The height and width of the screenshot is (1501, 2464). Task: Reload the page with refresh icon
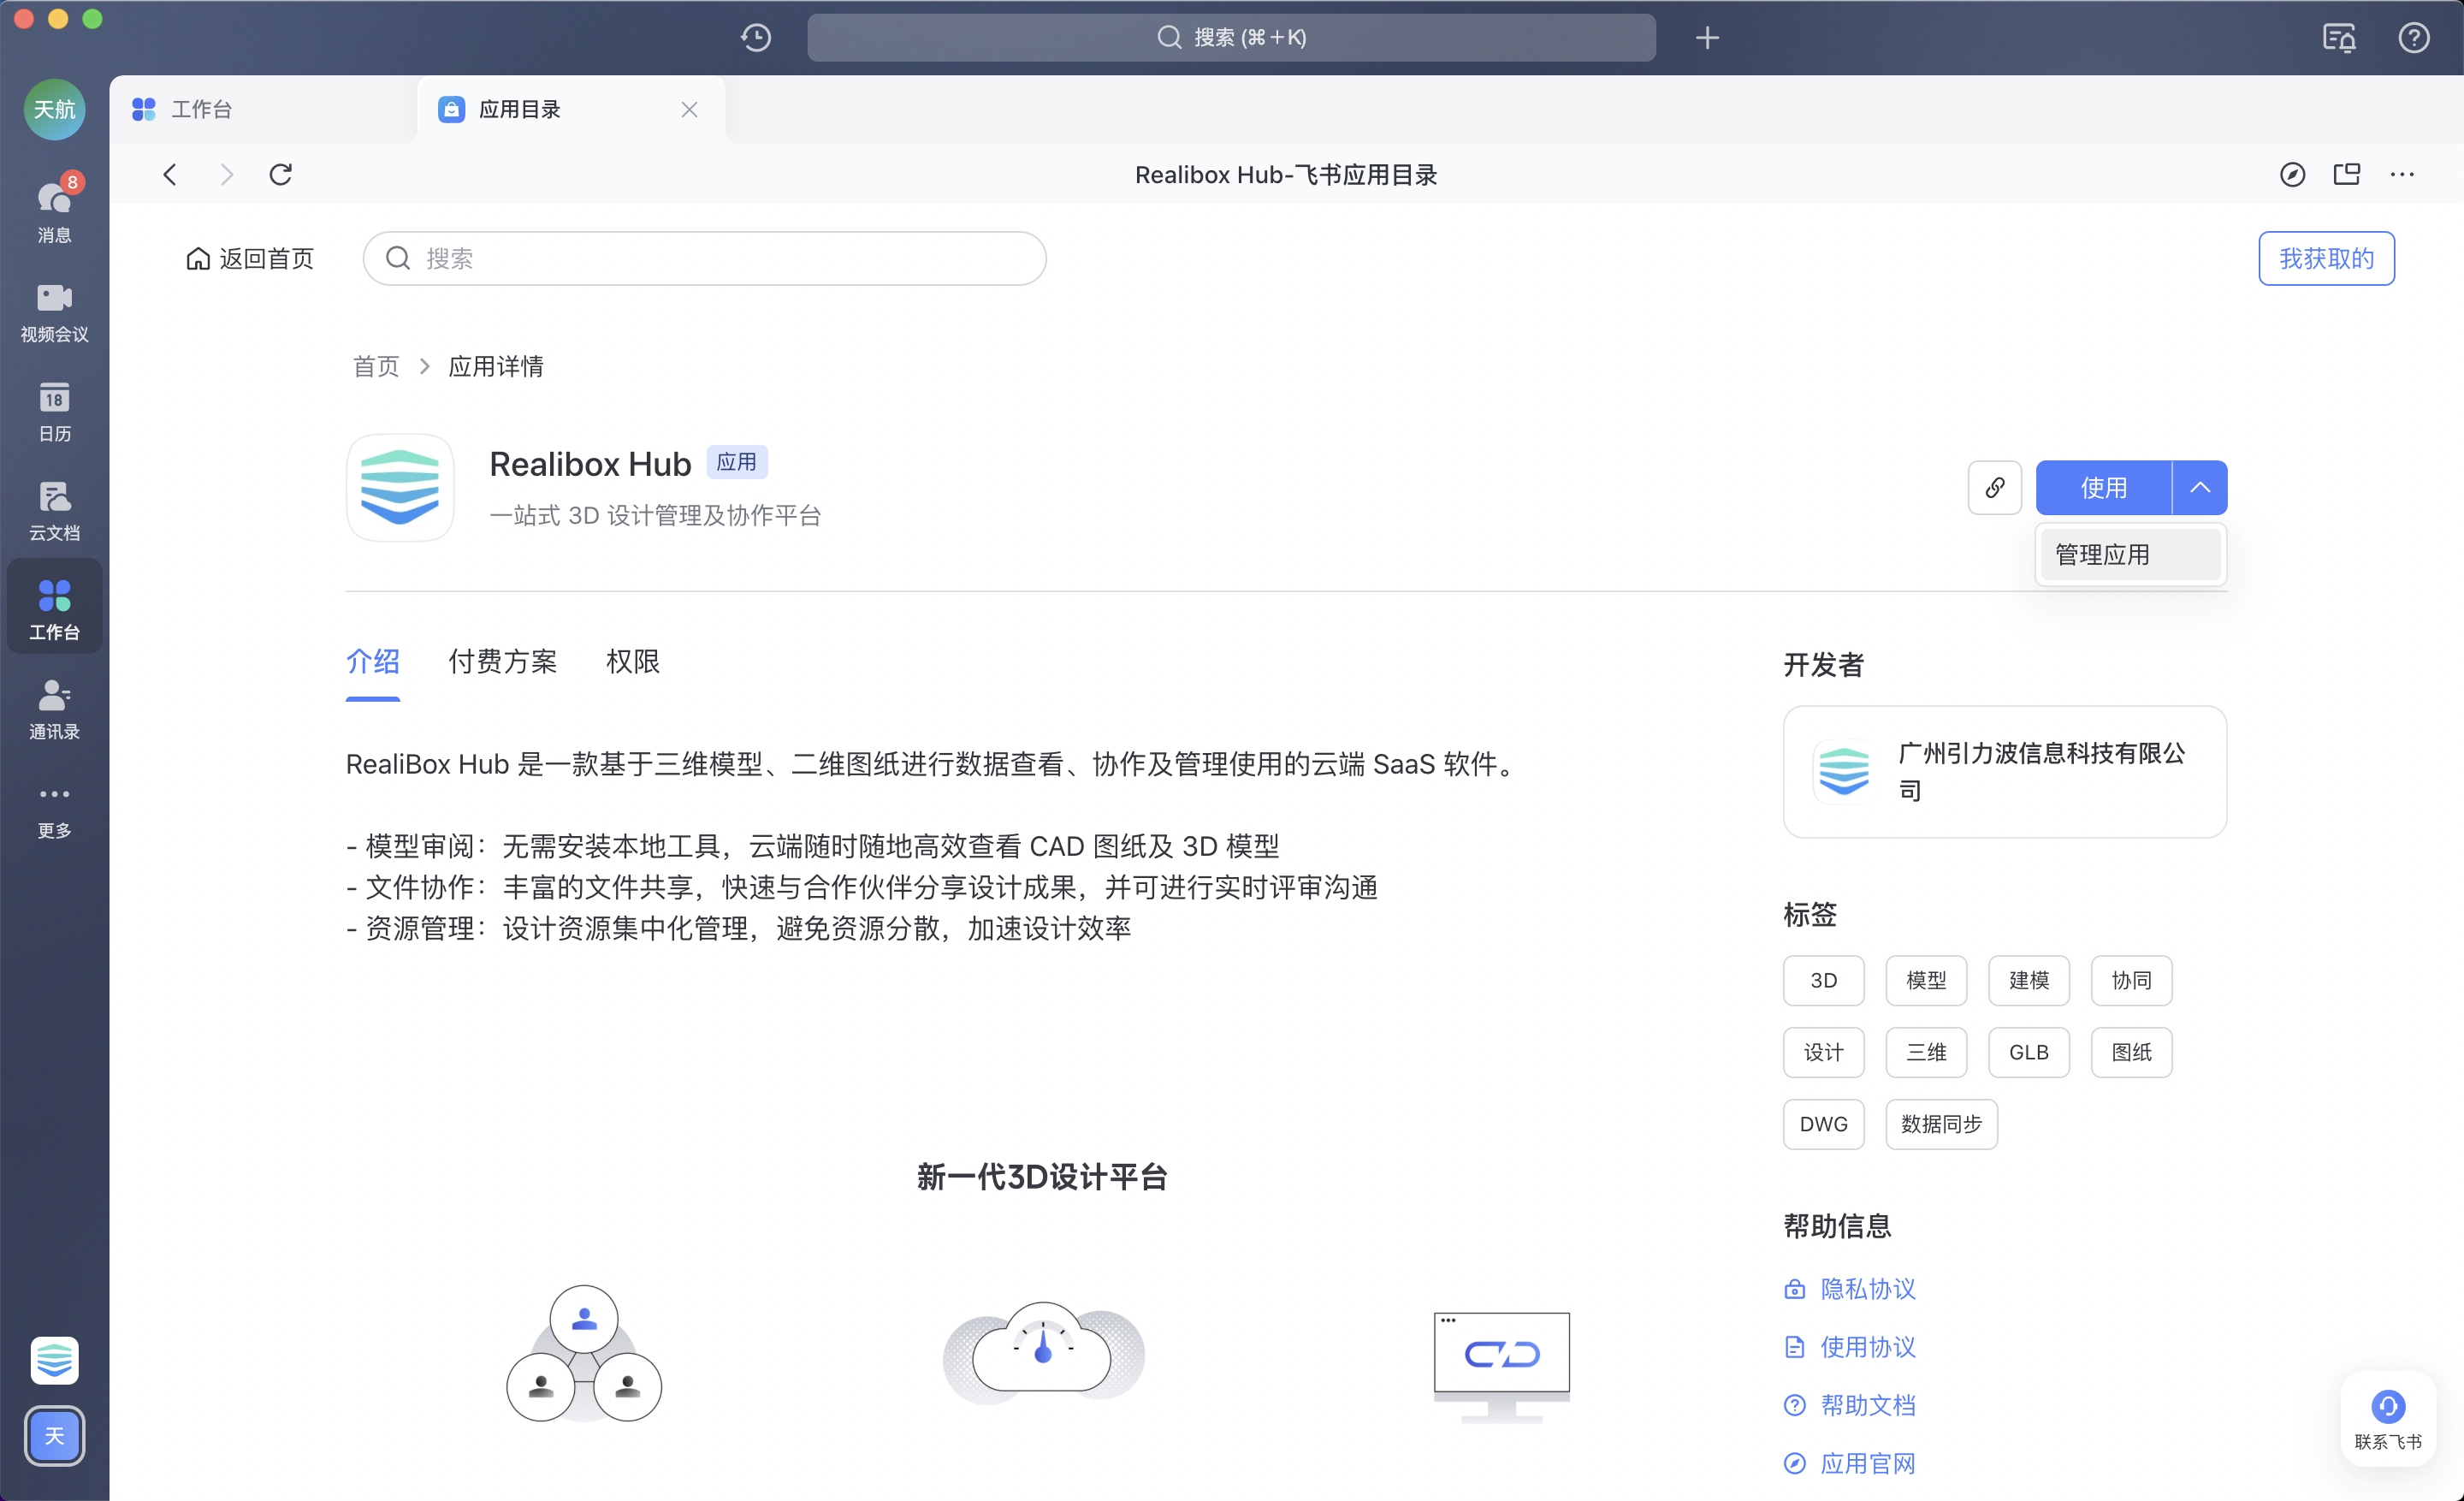pos(281,174)
